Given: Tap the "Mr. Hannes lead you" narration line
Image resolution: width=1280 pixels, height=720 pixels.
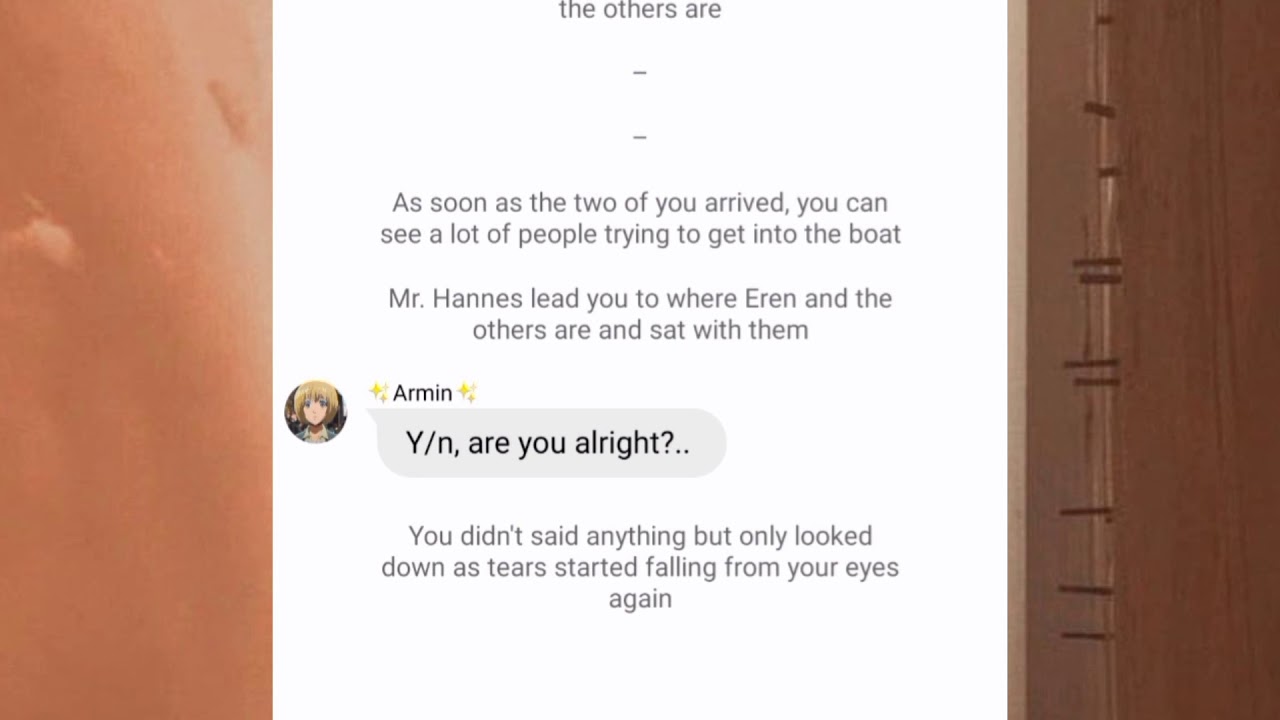Looking at the screenshot, I should point(640,298).
